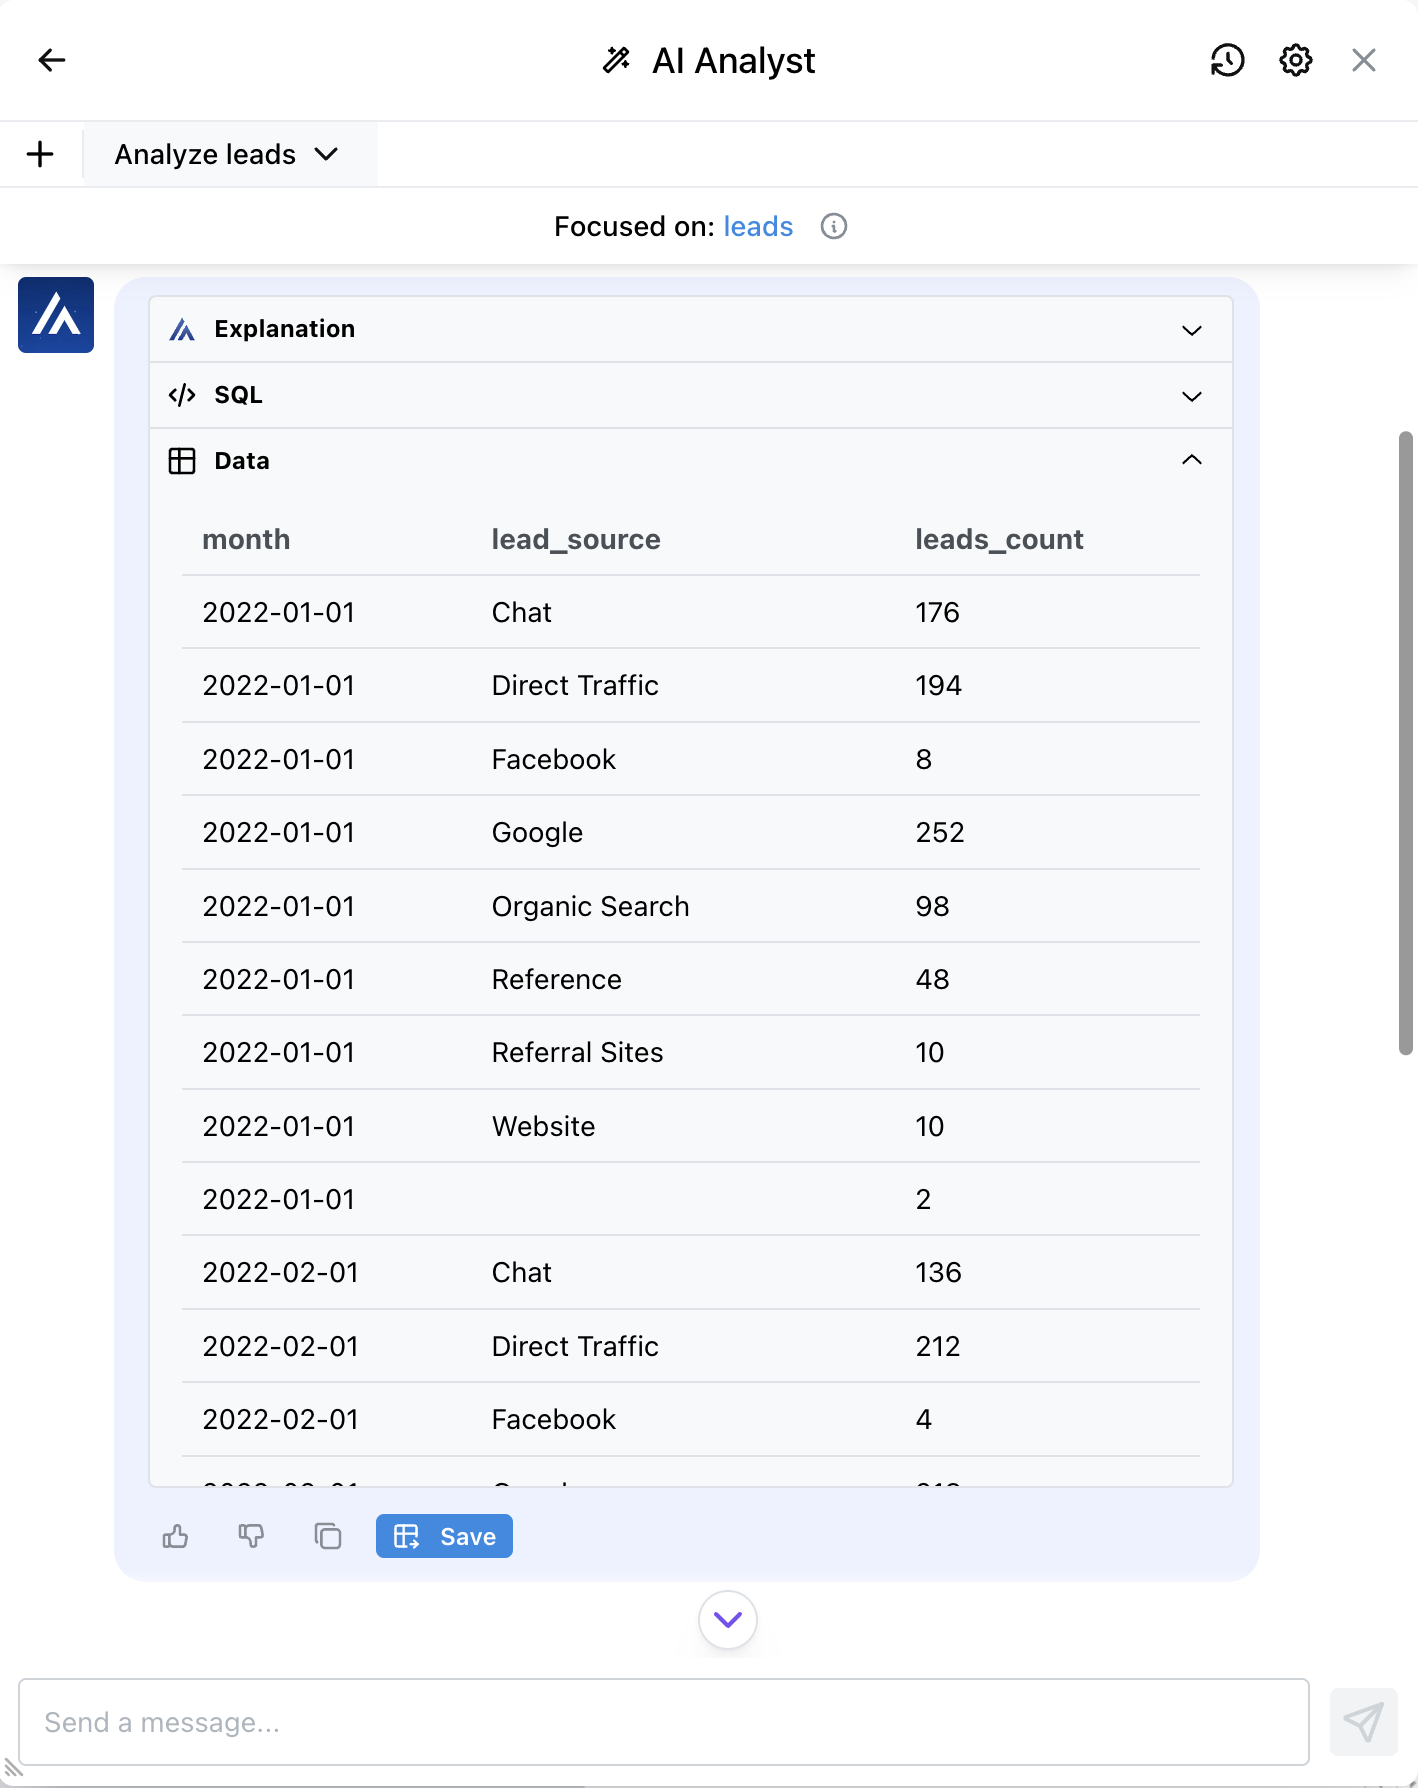This screenshot has width=1418, height=1788.
Task: Close the AI Analyst panel
Action: pyautogui.click(x=1363, y=60)
